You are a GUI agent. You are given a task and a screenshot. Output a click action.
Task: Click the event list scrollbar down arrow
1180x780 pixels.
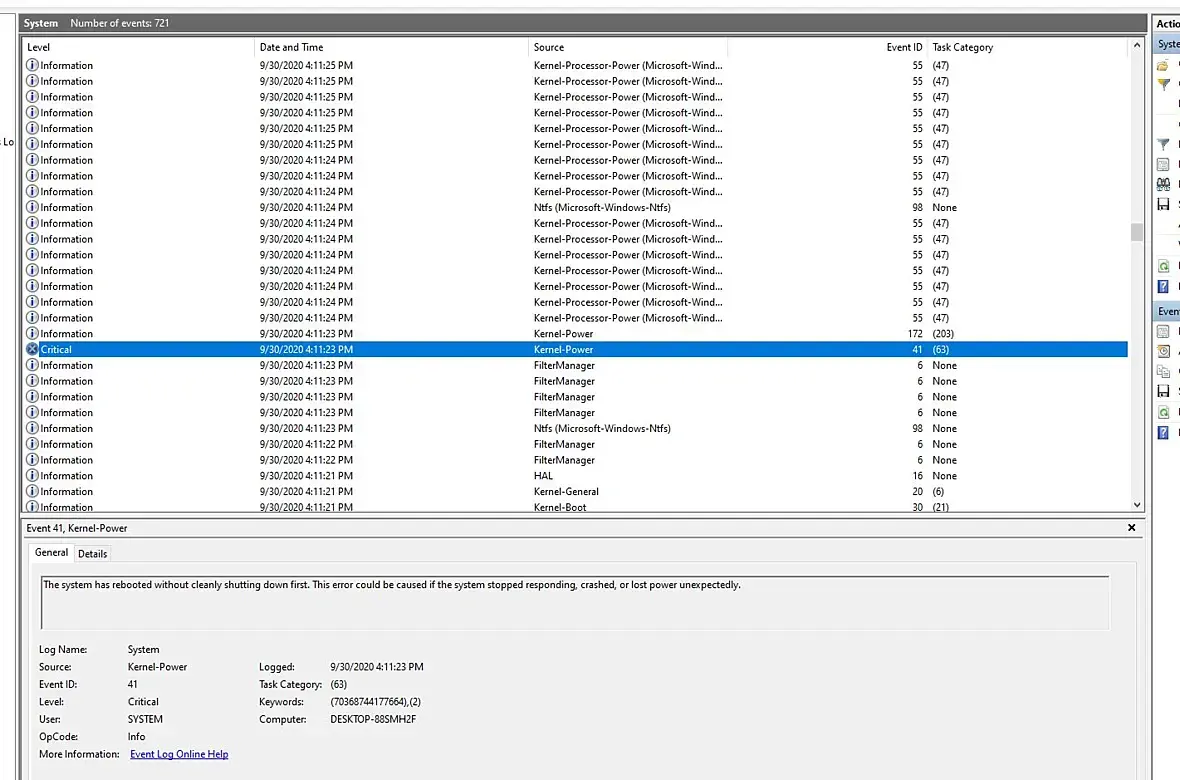[1136, 505]
